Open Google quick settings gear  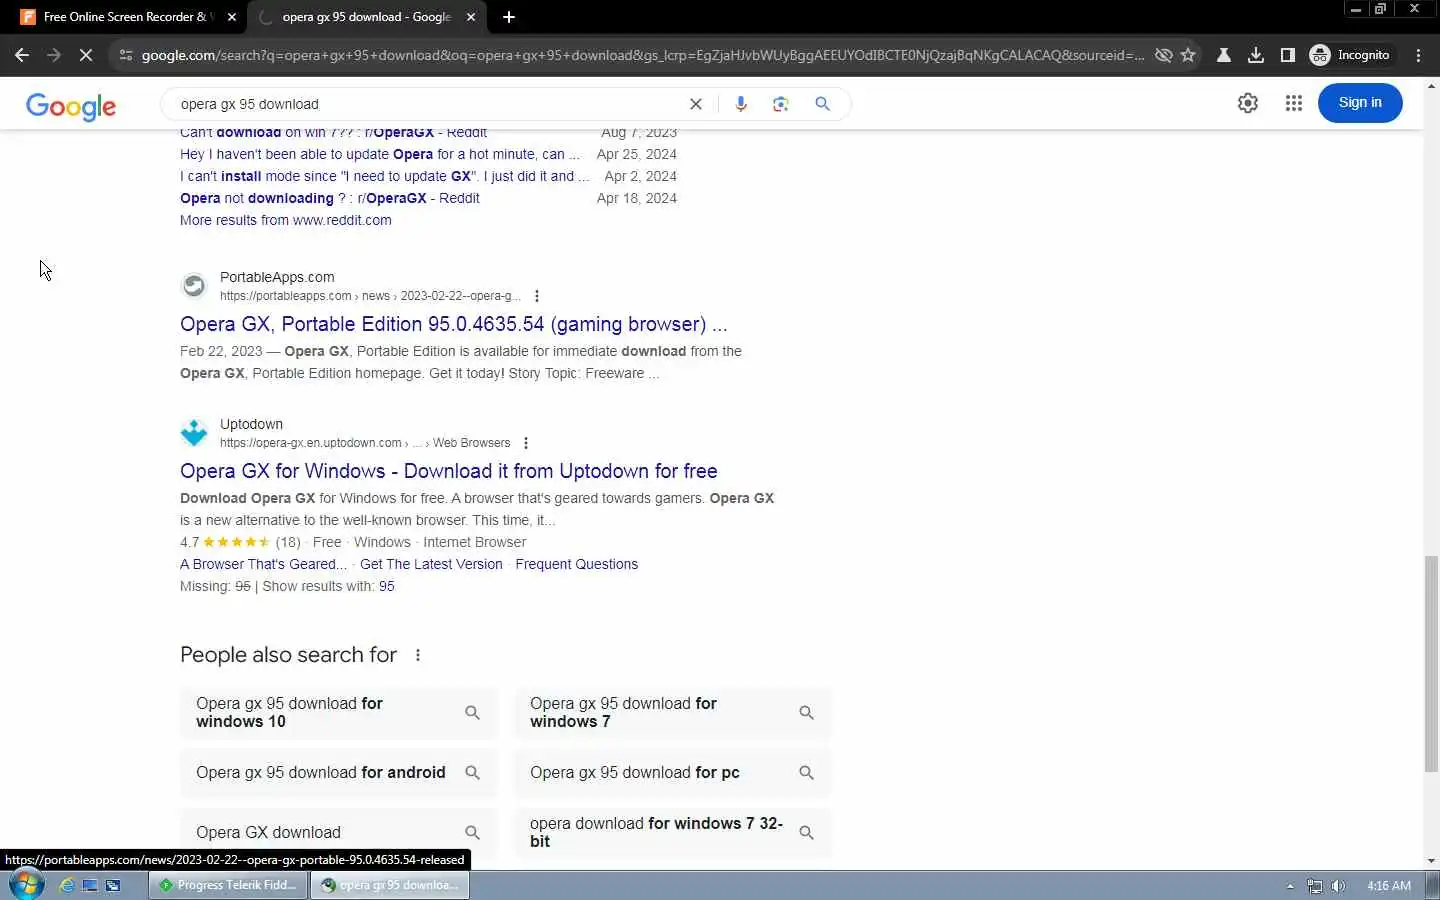[x=1248, y=103]
